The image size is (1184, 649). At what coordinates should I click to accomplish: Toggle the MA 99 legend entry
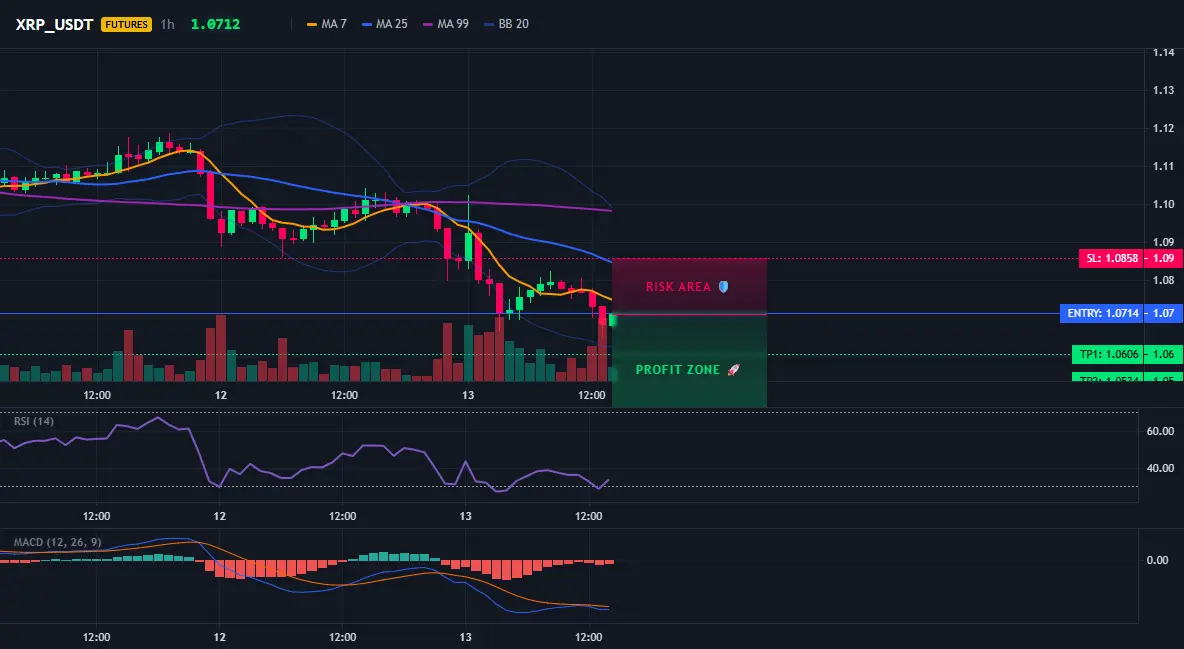[446, 24]
